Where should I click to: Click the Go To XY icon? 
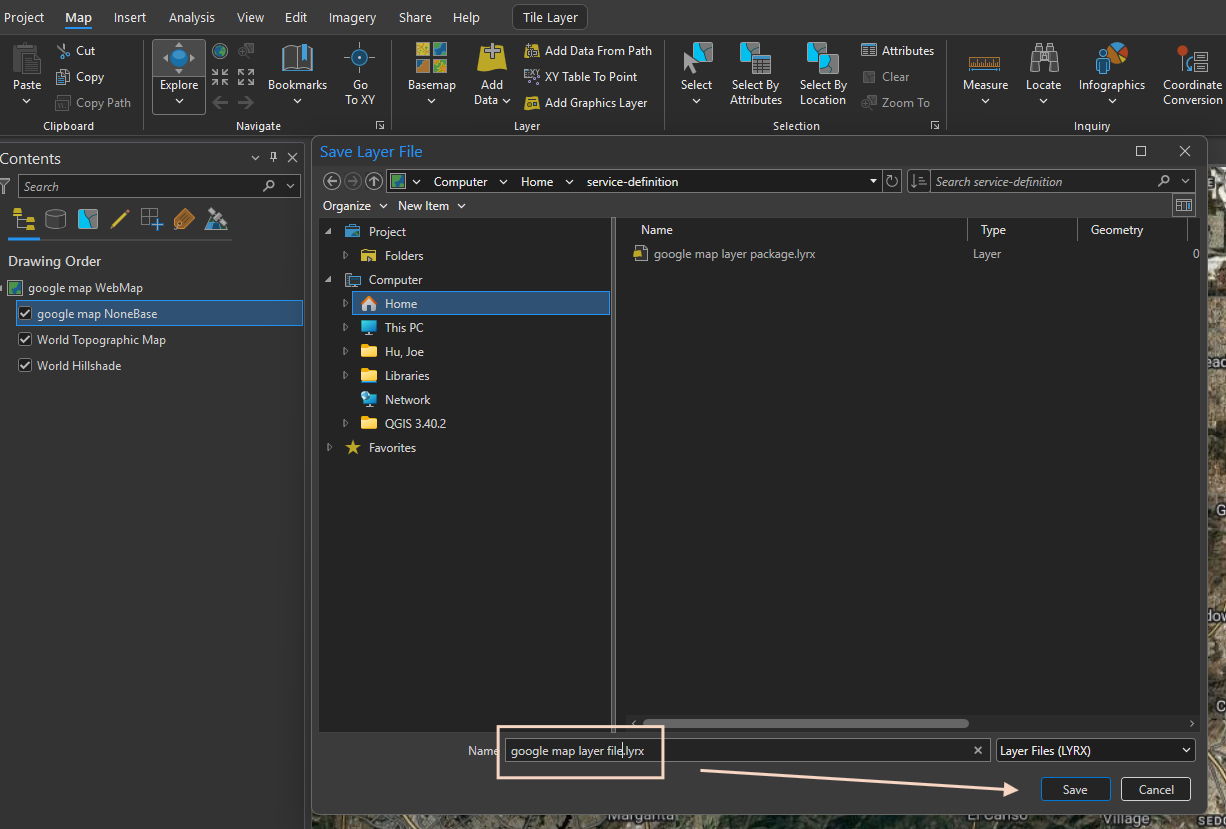(360, 59)
